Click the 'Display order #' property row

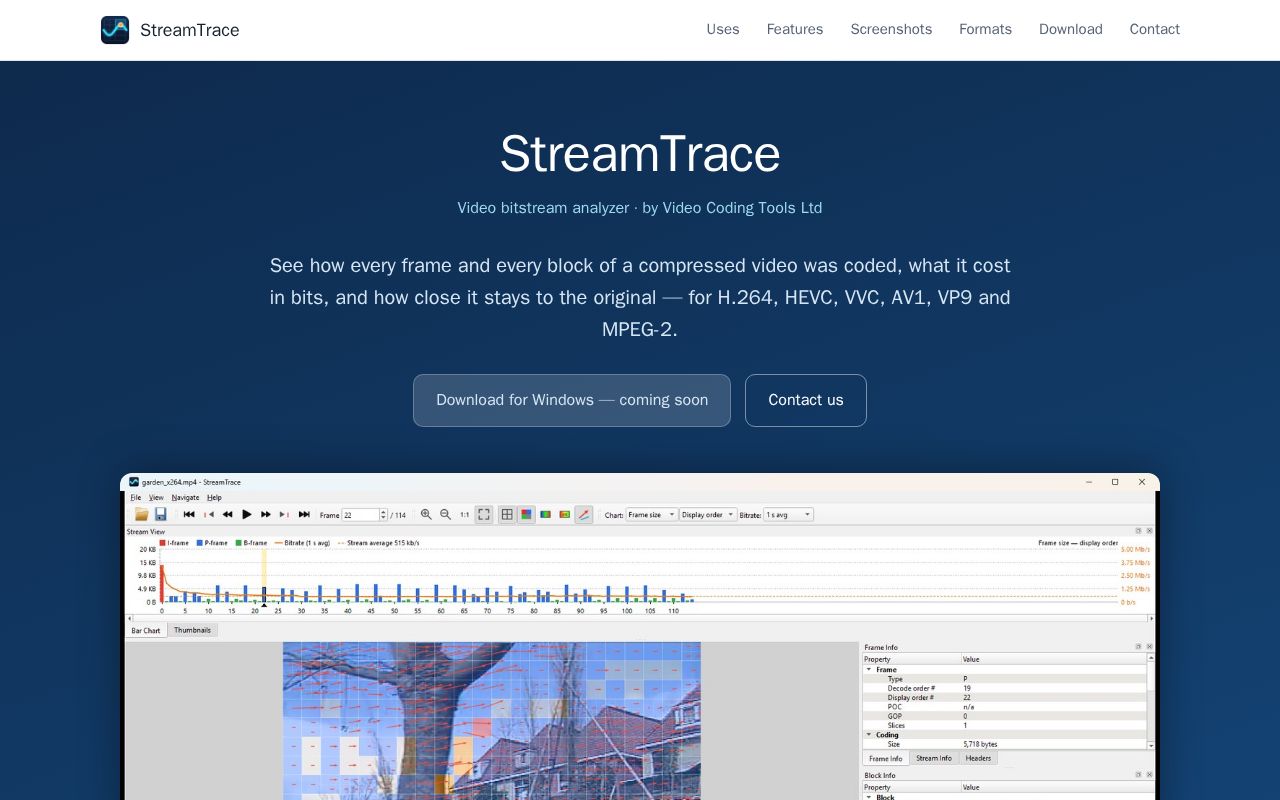point(1005,697)
